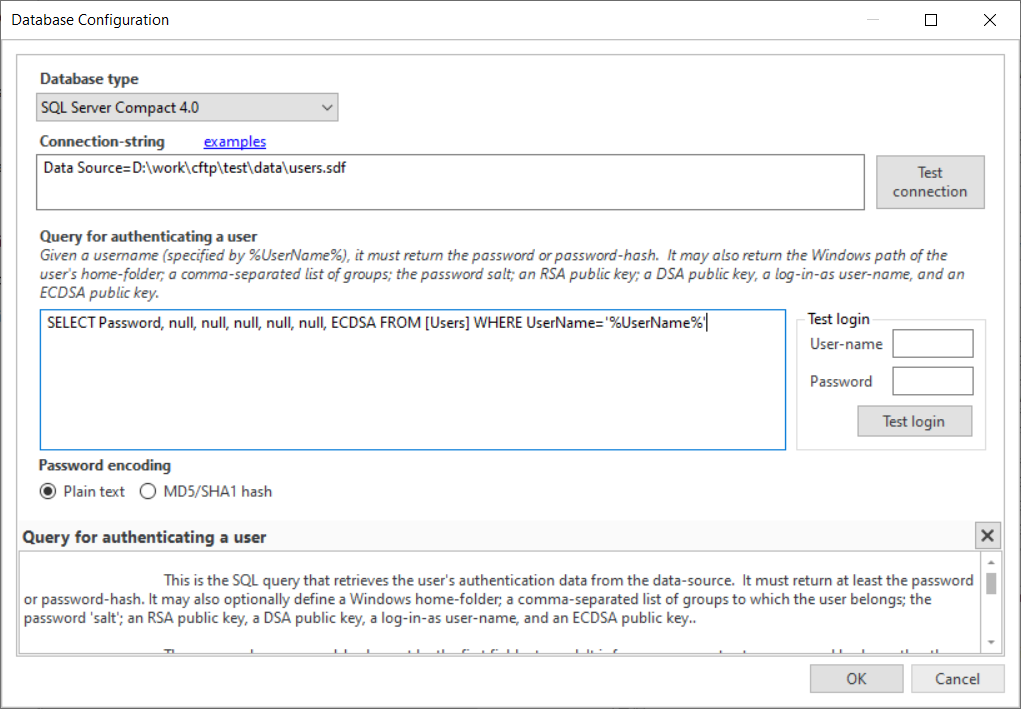This screenshot has height=709, width=1021.
Task: Click the Password test login field
Action: pos(932,380)
